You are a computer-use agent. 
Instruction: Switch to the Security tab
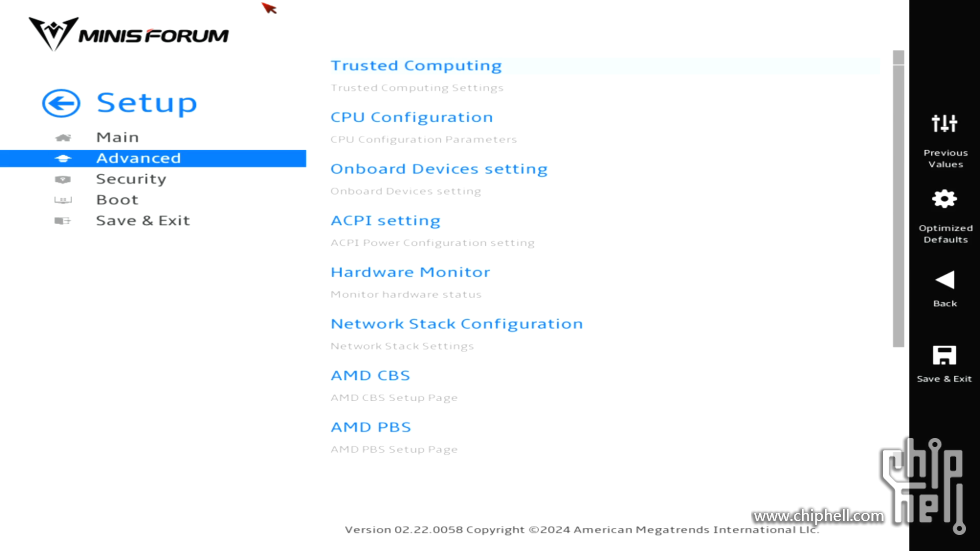pyautogui.click(x=131, y=179)
